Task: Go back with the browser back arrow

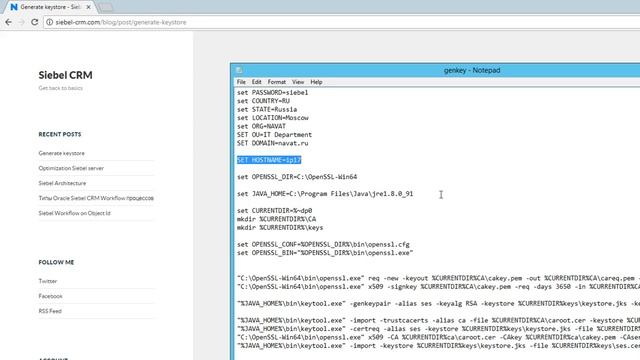Action: [x=9, y=22]
